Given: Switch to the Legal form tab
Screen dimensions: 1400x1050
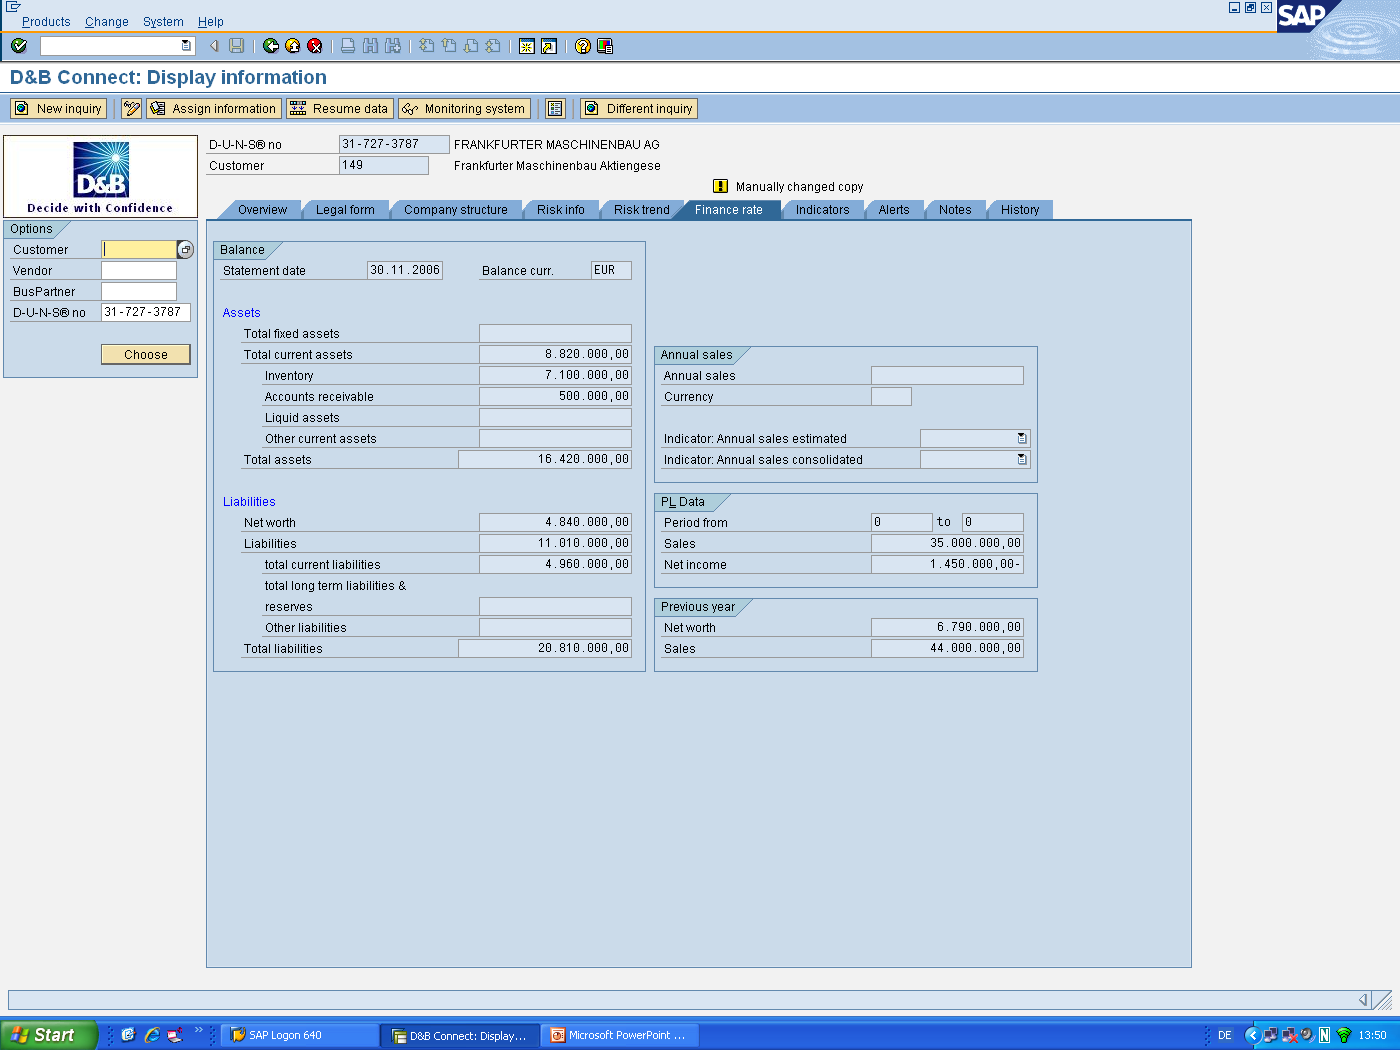Looking at the screenshot, I should (x=345, y=210).
